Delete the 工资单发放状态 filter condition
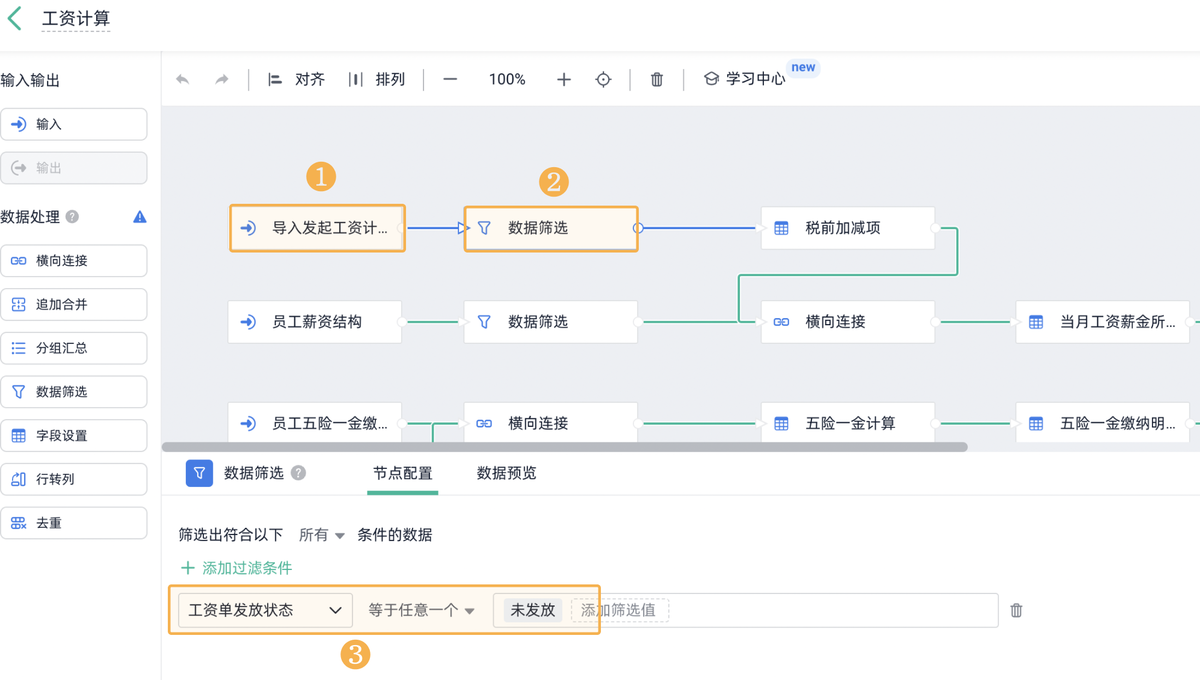Screen dimensions: 1200x680 [x=1016, y=610]
